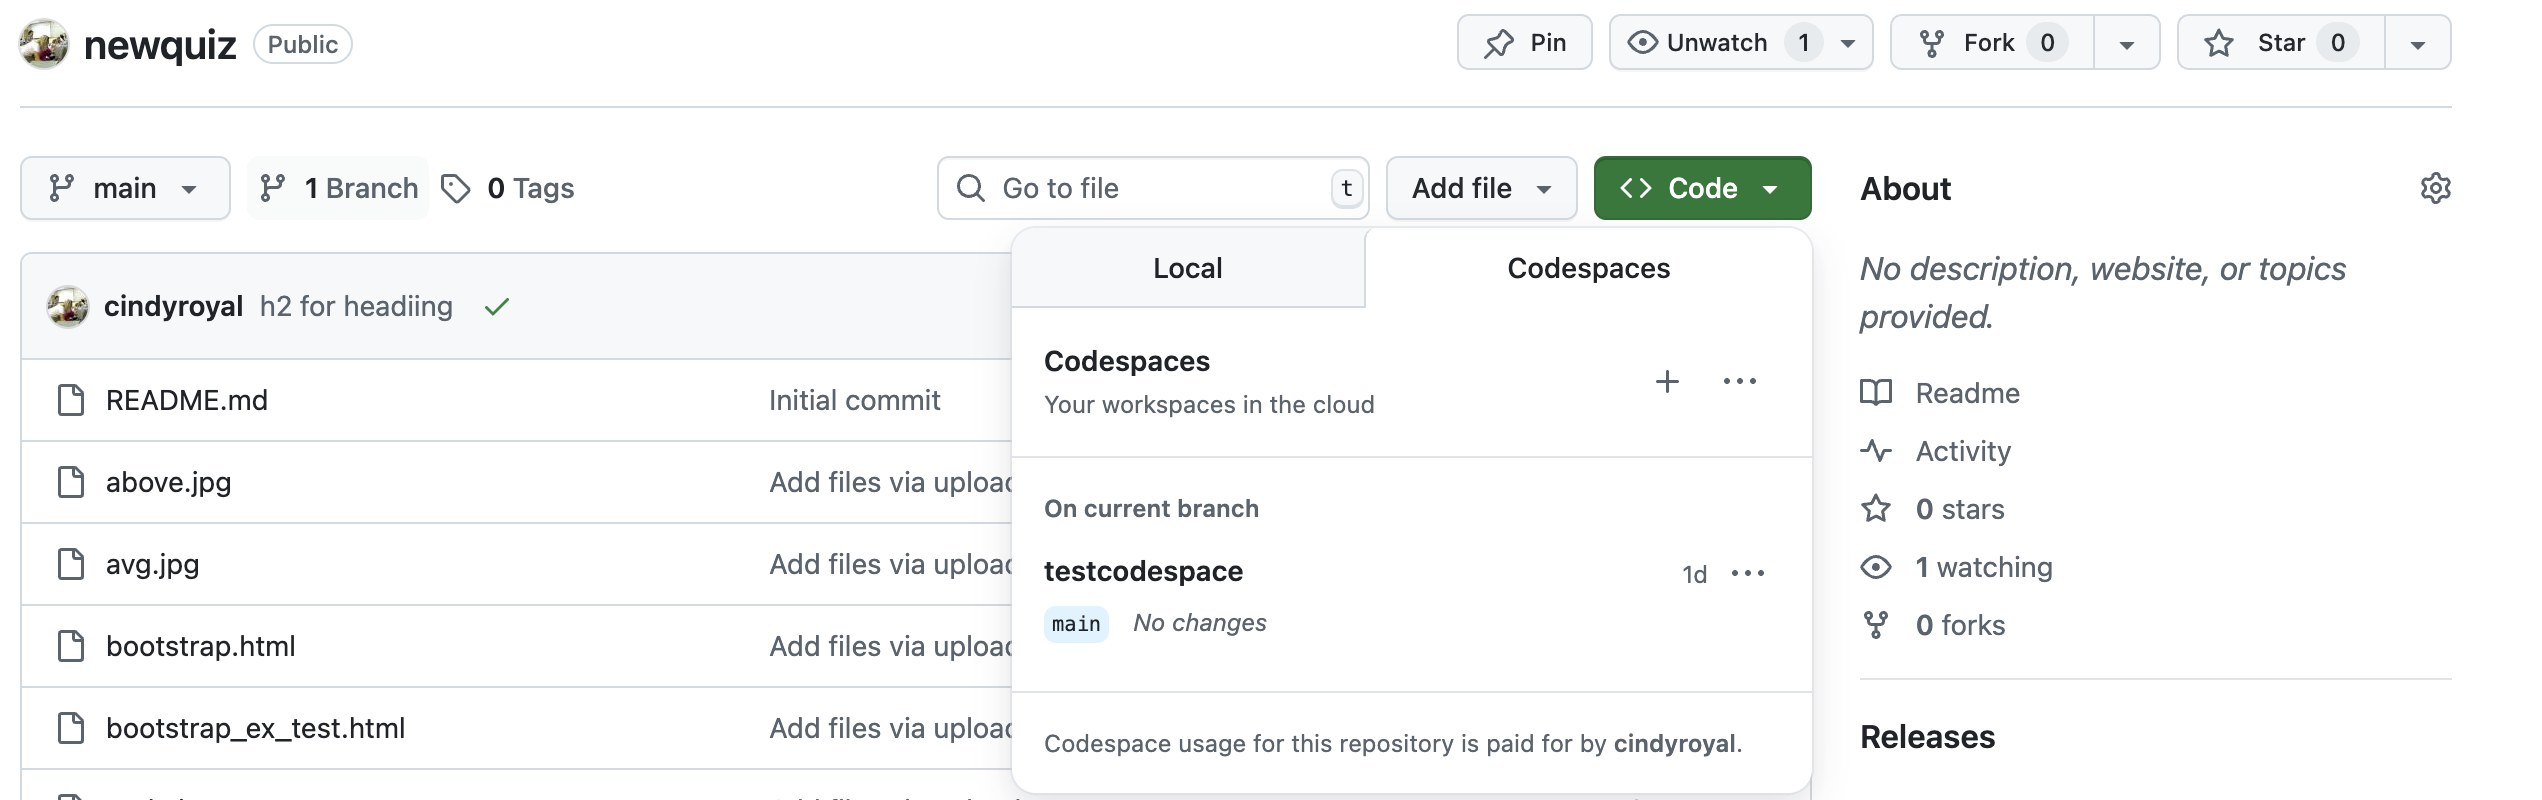This screenshot has height=800, width=2542.
Task: Switch to the Local tab
Action: [x=1187, y=268]
